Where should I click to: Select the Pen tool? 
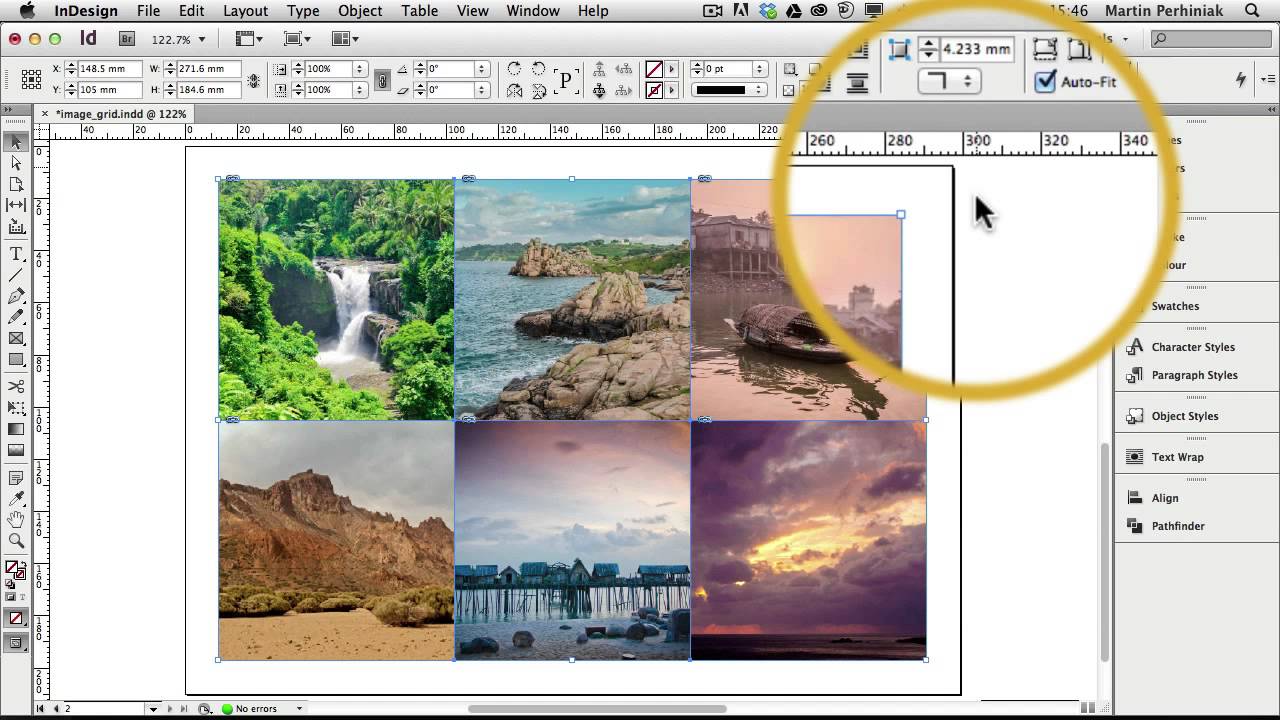(16, 296)
